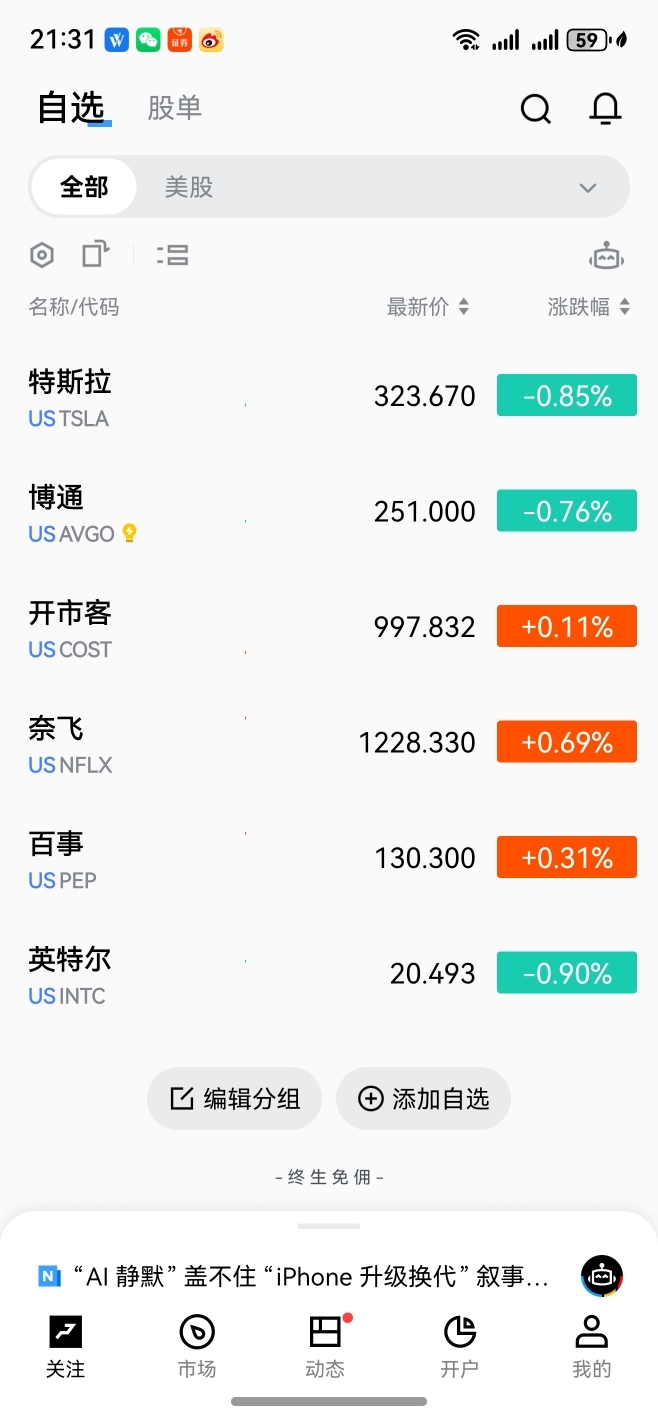This screenshot has height=1416, width=658.
Task: Open the search magnifier icon
Action: tap(536, 108)
